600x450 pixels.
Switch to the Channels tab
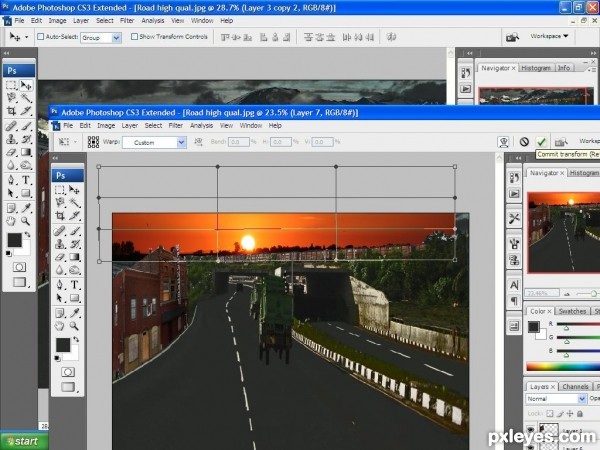(x=575, y=386)
